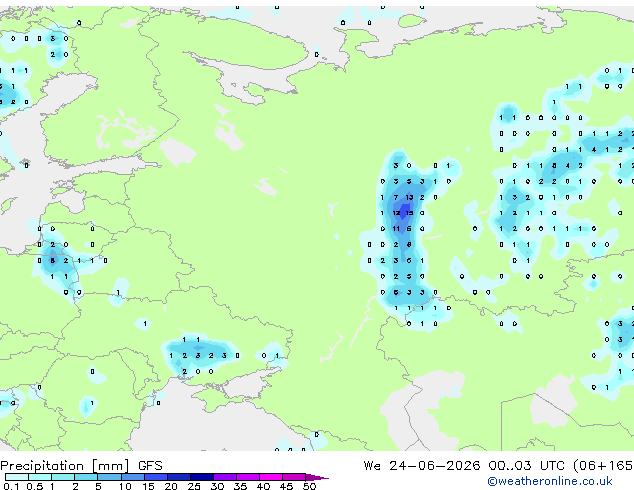This screenshot has width=634, height=490.
Task: Click the '00..03 UTC' time text
Action: [x=526, y=466]
